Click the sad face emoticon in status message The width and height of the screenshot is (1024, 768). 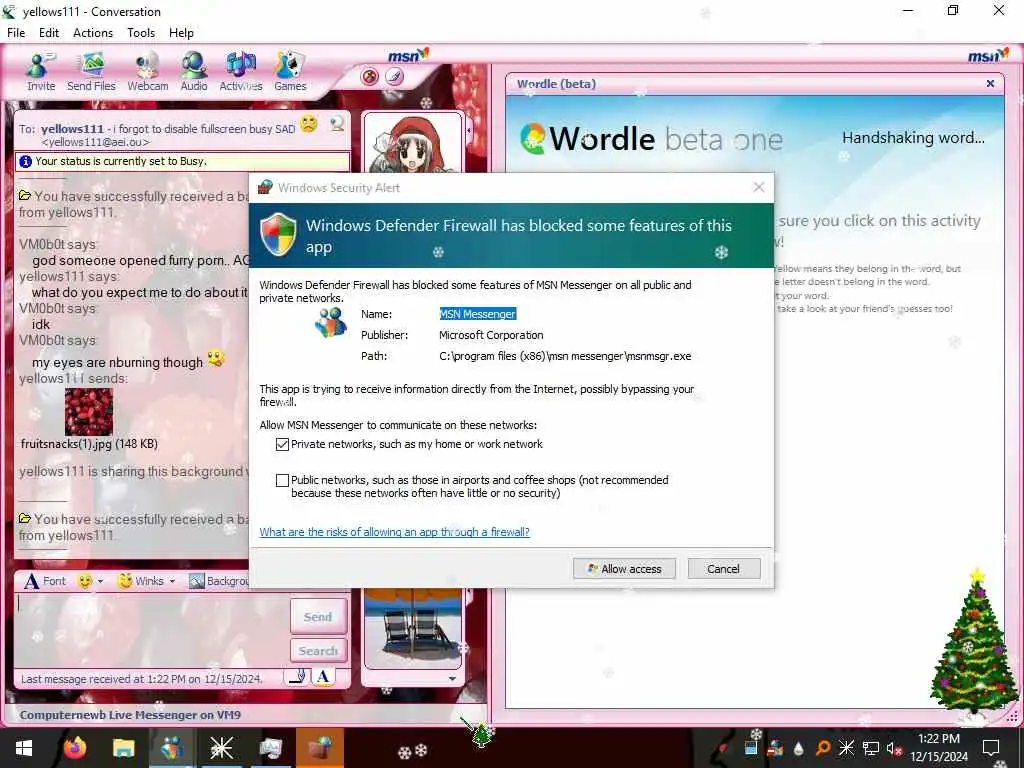click(309, 123)
